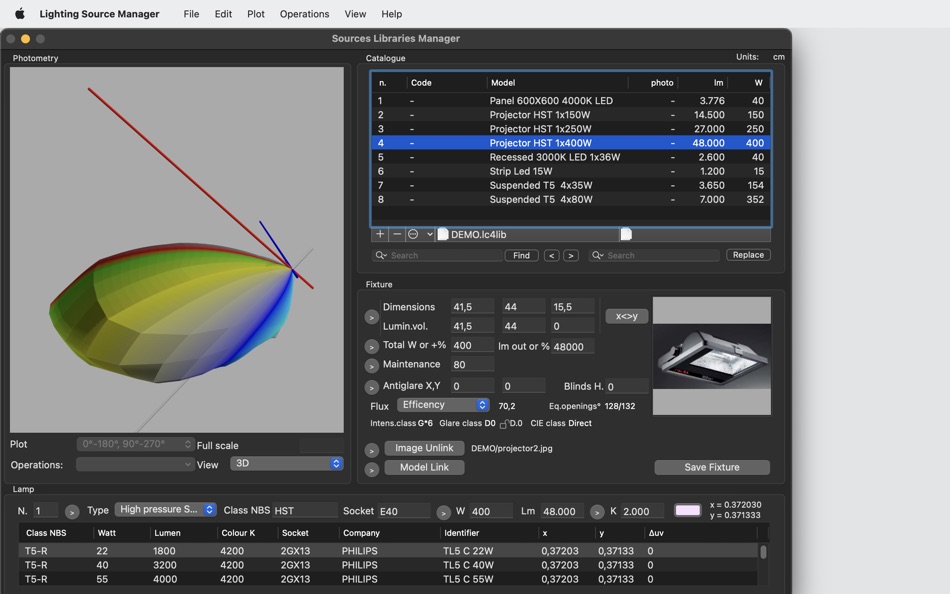
Task: Click the Class NBS HST field
Action: (305, 510)
